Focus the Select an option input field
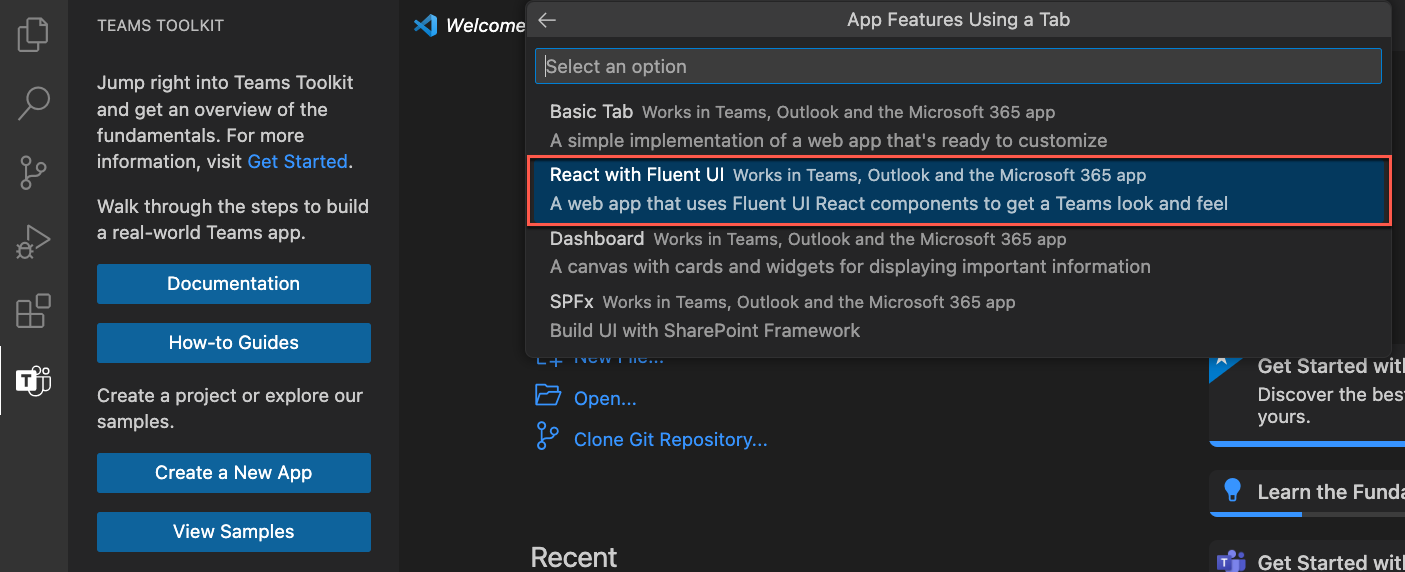 (958, 66)
